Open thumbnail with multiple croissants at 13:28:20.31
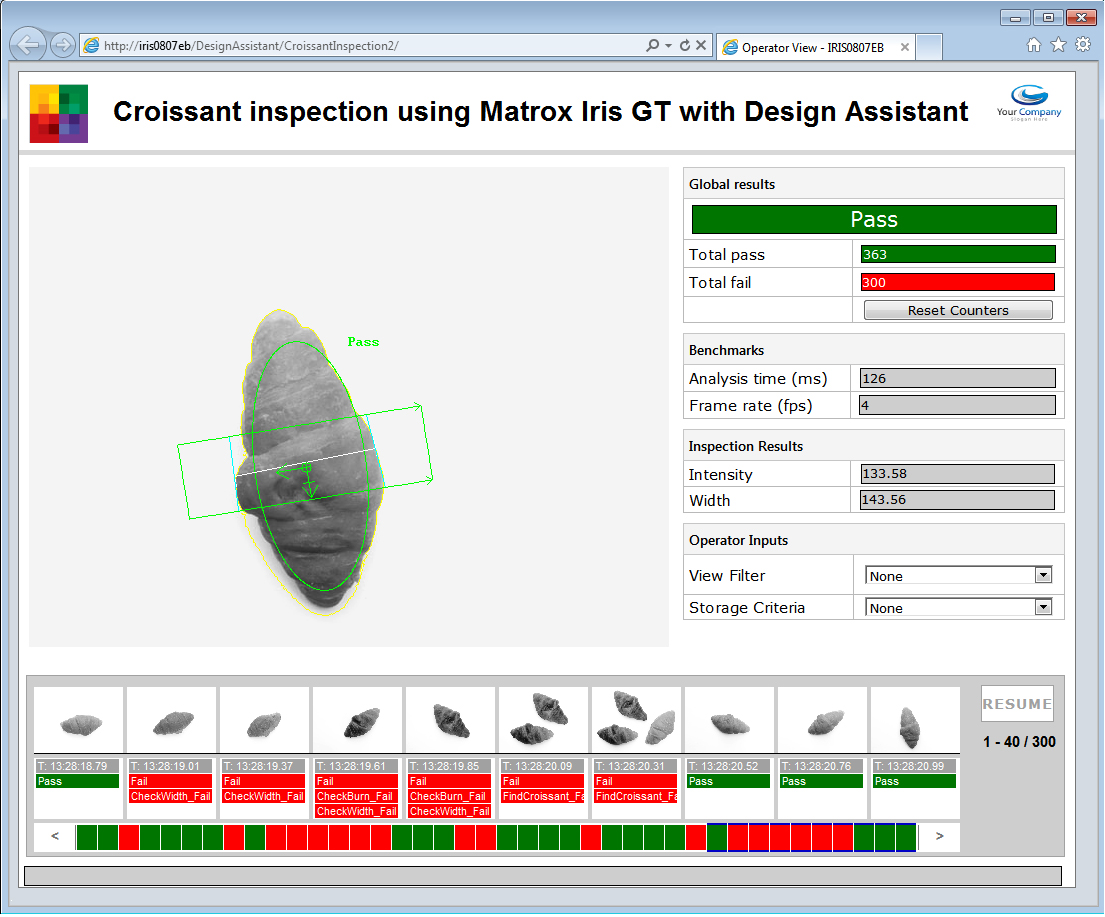This screenshot has width=1105, height=917. click(x=636, y=719)
